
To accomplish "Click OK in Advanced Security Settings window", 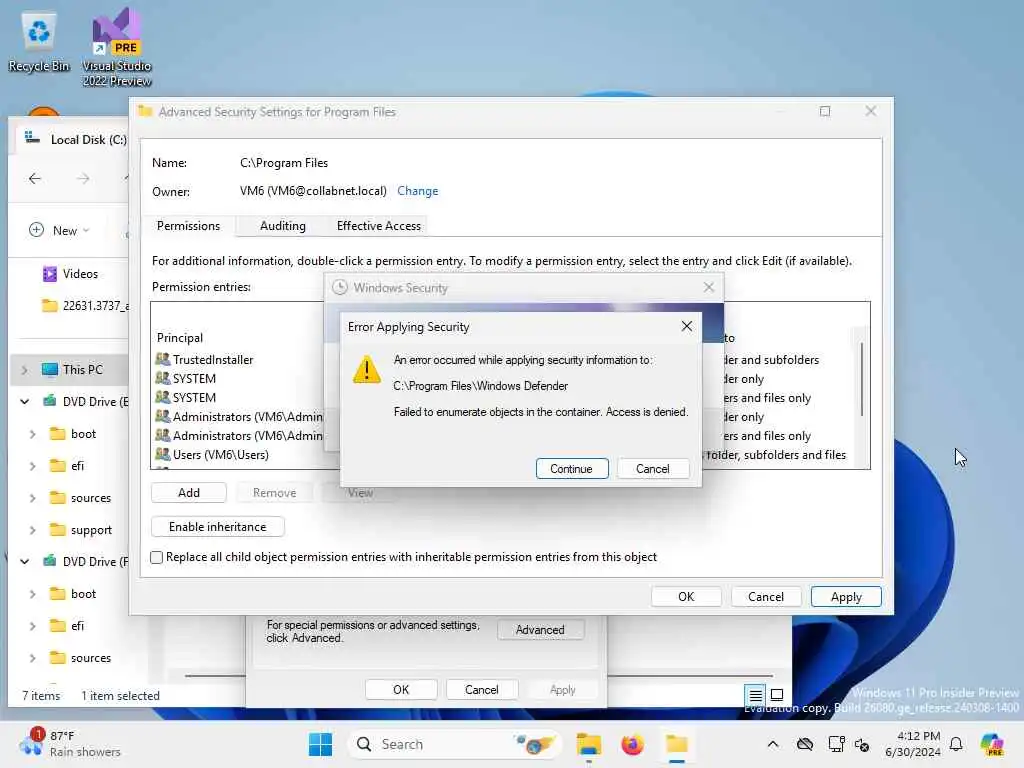I will pos(686,597).
